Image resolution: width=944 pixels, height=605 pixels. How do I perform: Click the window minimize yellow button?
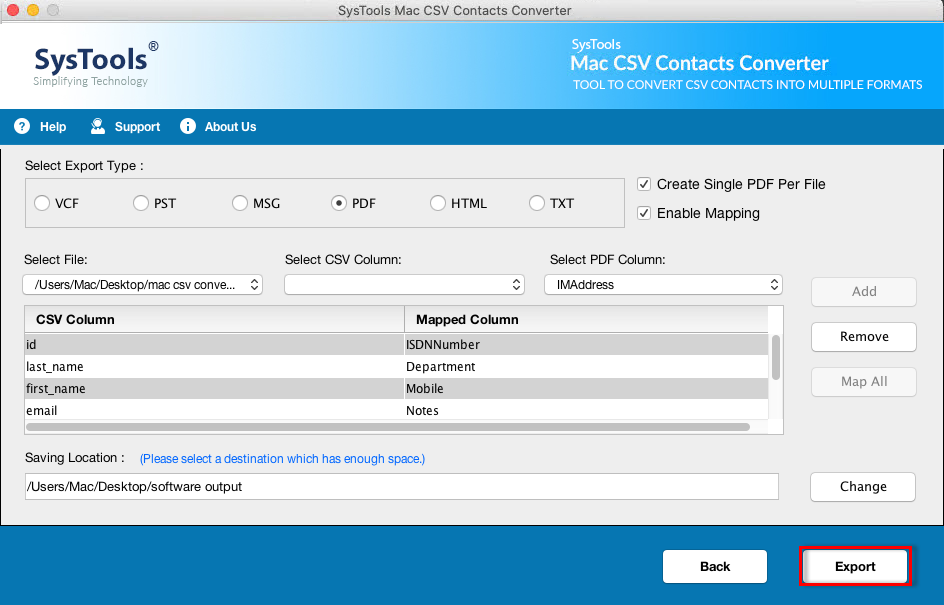coord(33,10)
